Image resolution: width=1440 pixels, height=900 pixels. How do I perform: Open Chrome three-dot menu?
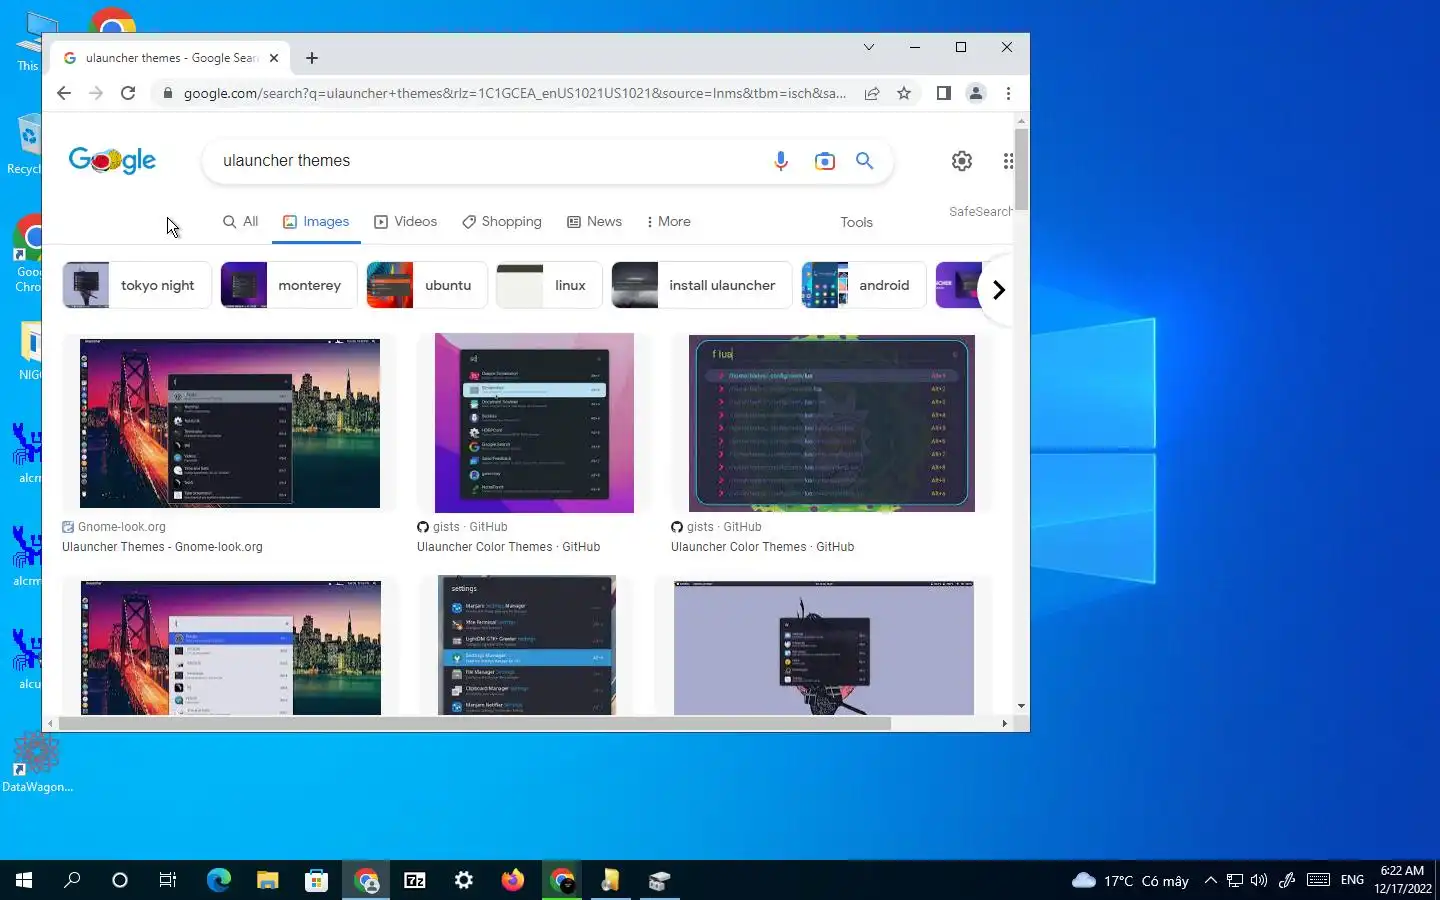click(1008, 93)
